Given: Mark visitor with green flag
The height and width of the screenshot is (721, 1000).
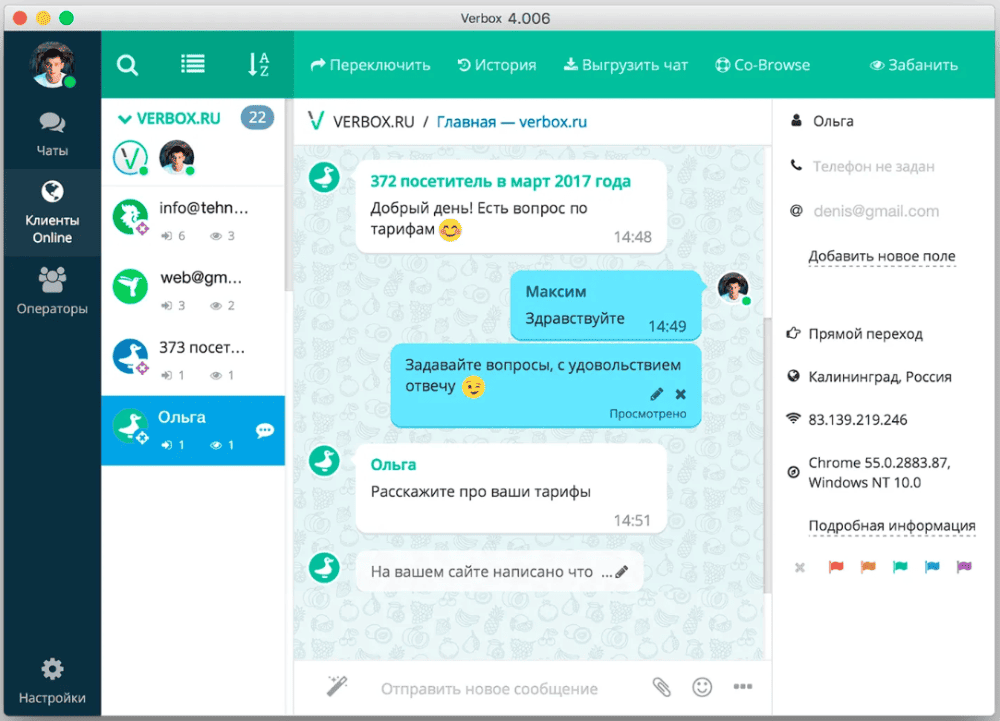Looking at the screenshot, I should pyautogui.click(x=900, y=567).
